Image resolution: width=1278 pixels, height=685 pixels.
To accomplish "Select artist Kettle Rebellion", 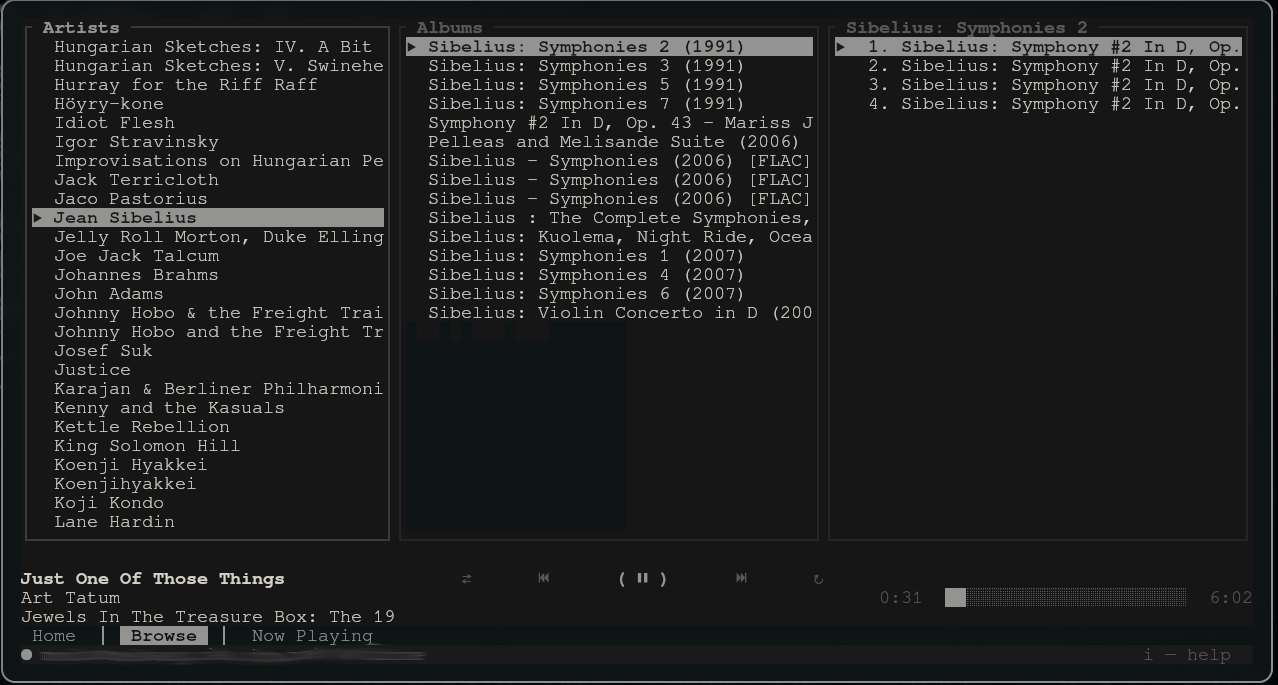I will [x=142, y=427].
